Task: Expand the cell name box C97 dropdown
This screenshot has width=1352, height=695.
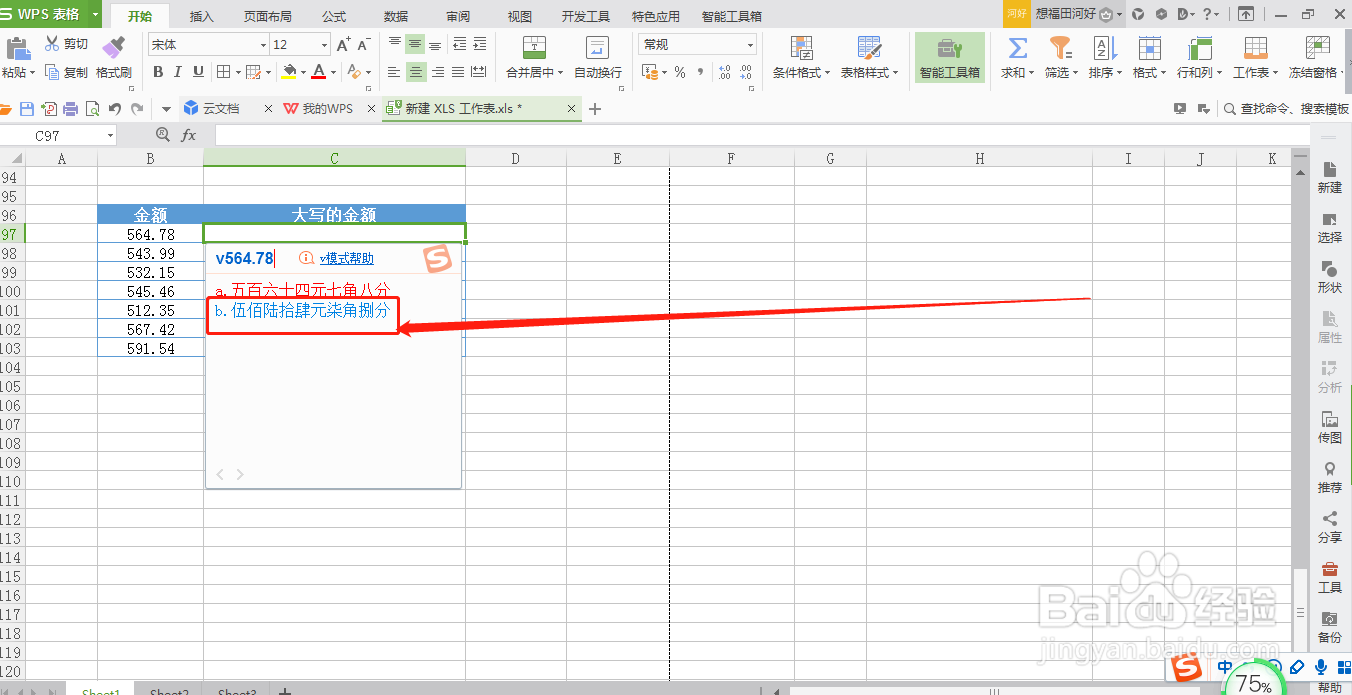Action: coord(110,135)
